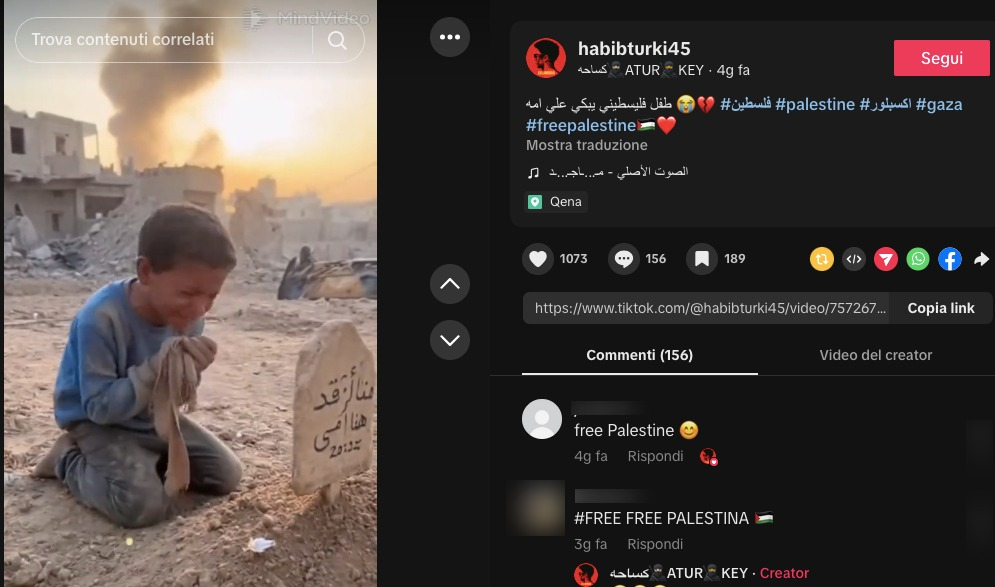Viewport: 995px width, 587px height.
Task: Share to WhatsApp
Action: pyautogui.click(x=918, y=259)
